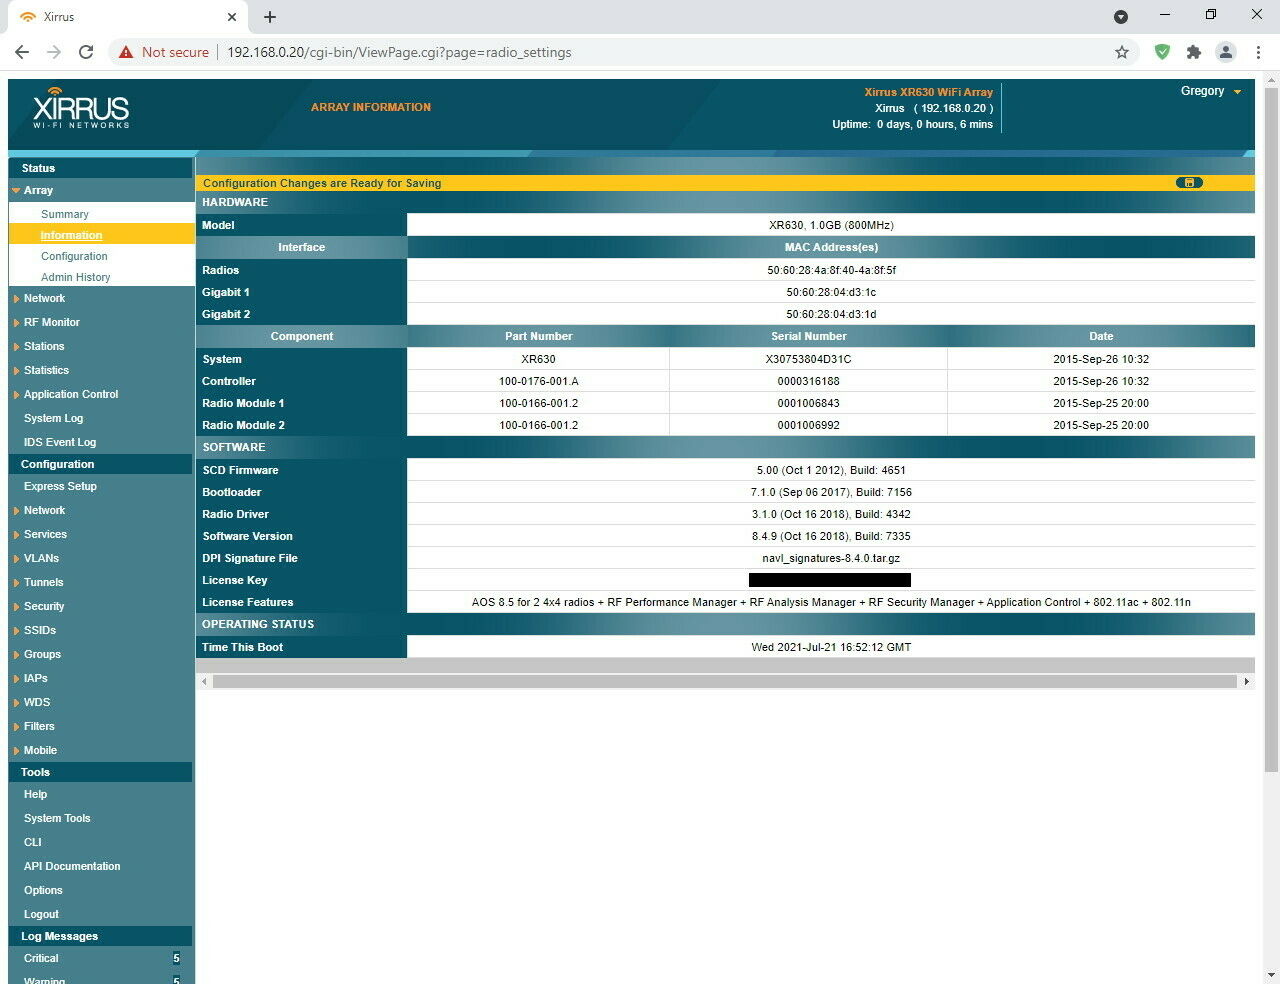Click the License Features description text
The image size is (1280, 984).
[831, 602]
